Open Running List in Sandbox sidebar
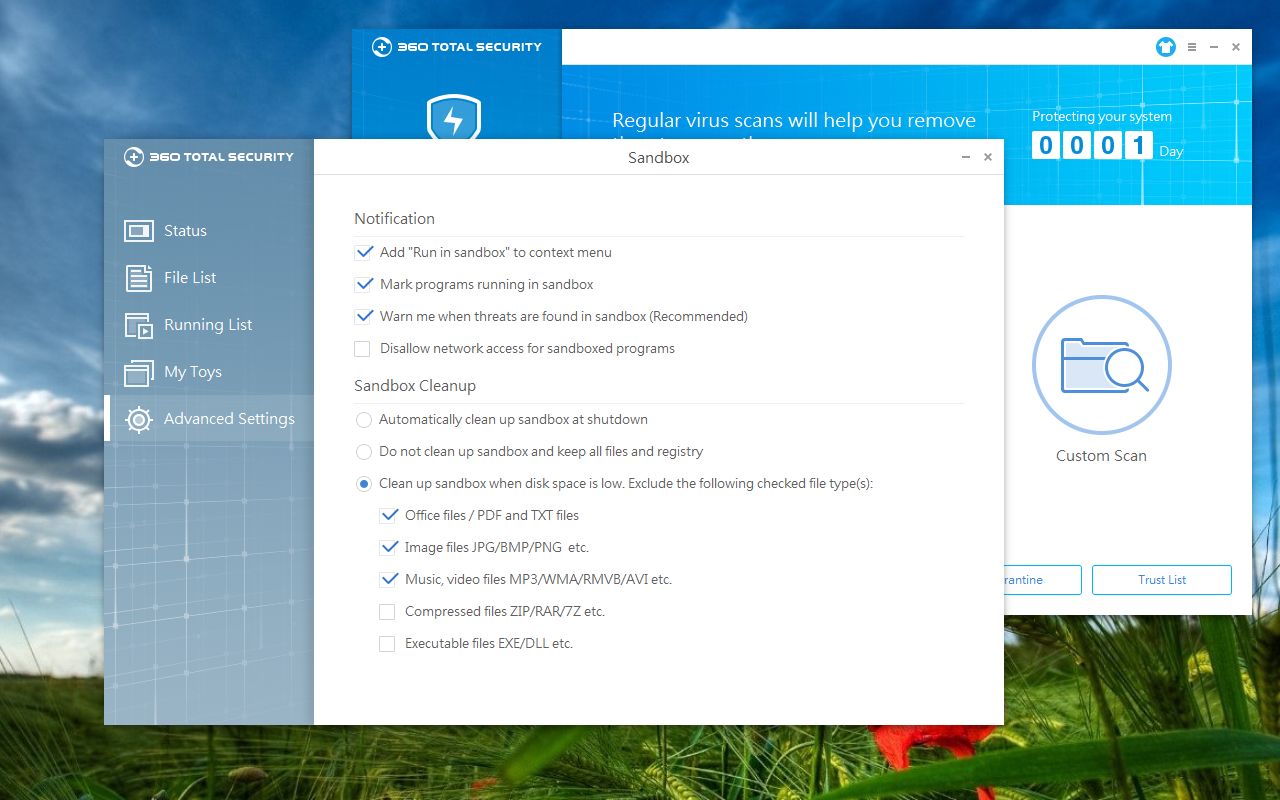The height and width of the screenshot is (800, 1280). pos(209,325)
